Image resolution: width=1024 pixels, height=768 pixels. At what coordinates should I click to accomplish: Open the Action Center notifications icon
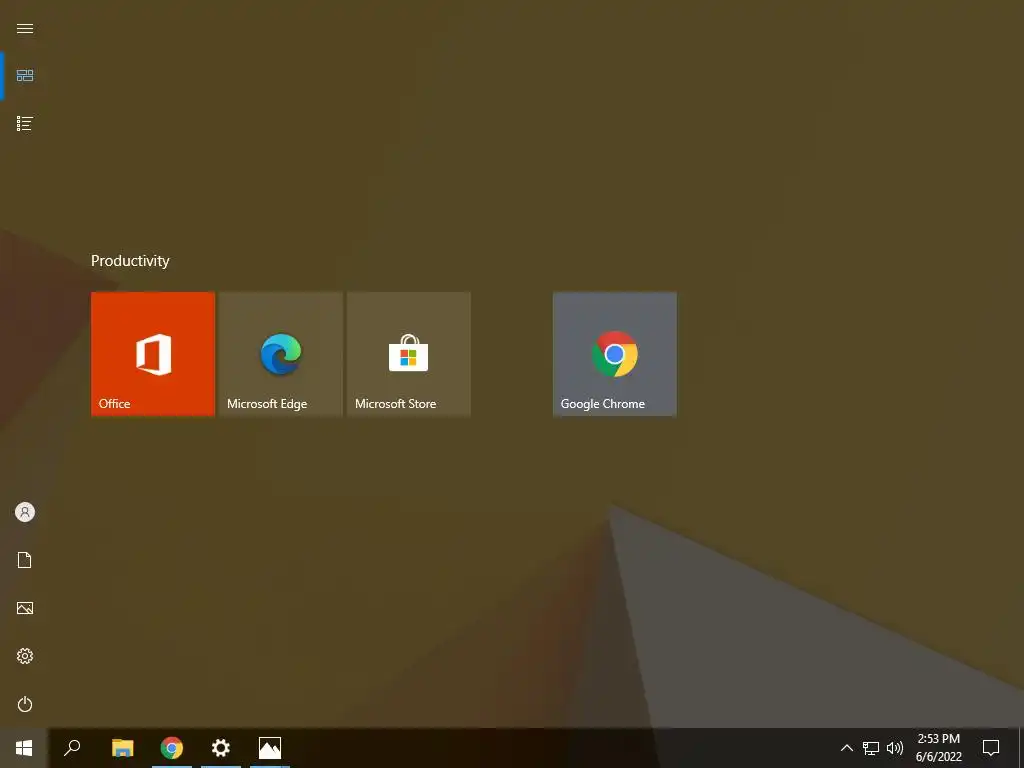[991, 748]
